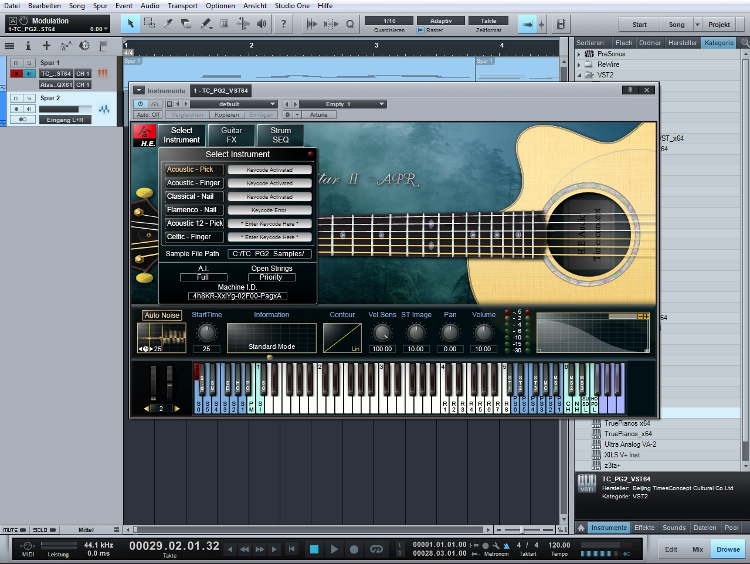
Task: Expand the PreSonus folder
Action: [x=579, y=54]
